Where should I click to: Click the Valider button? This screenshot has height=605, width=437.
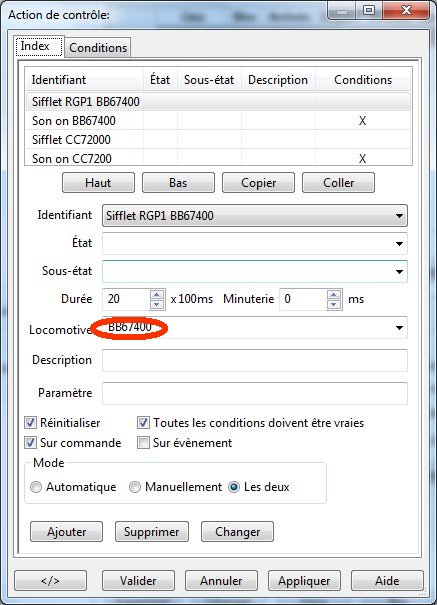pyautogui.click(x=138, y=581)
